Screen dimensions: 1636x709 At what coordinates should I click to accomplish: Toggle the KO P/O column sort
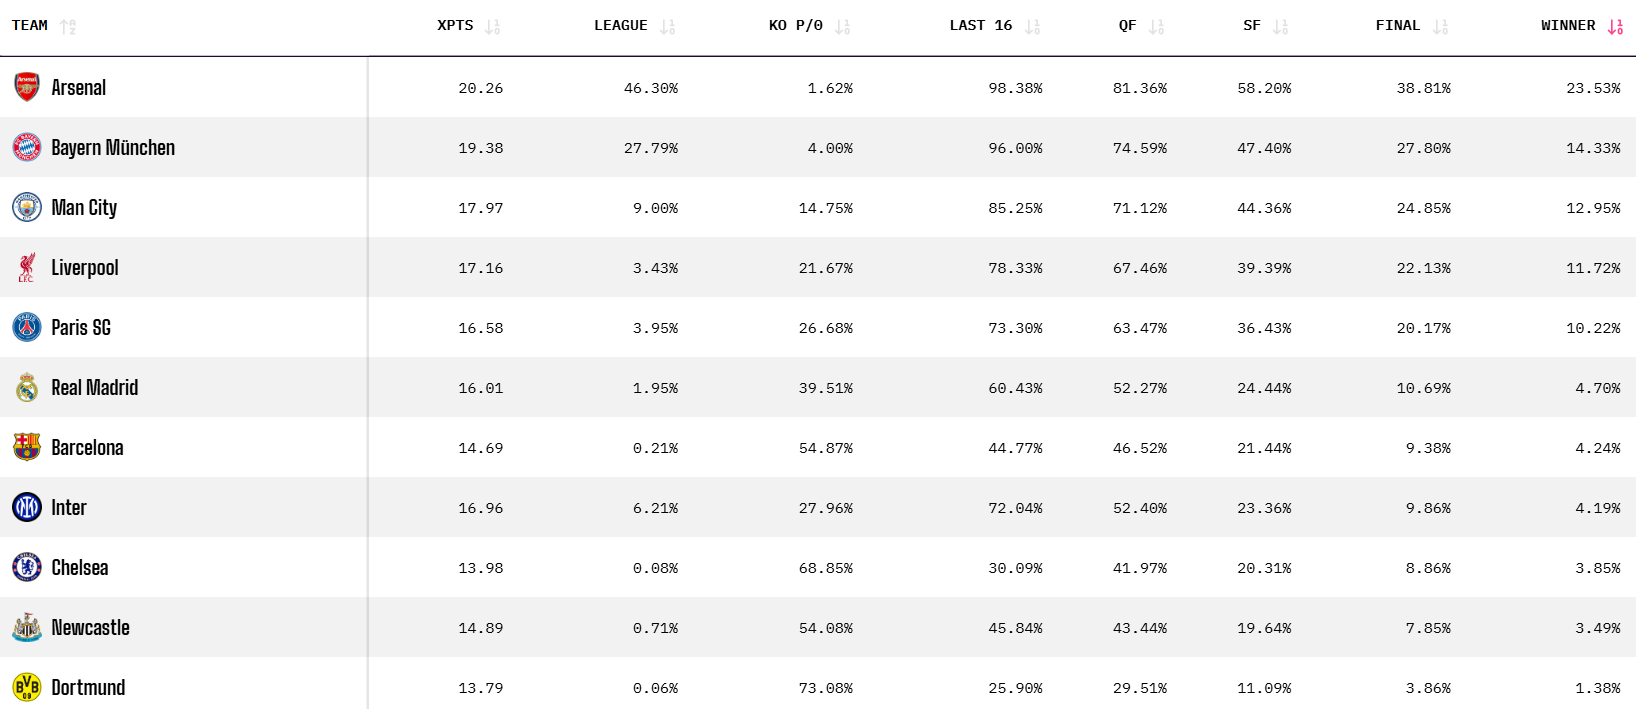click(x=842, y=27)
